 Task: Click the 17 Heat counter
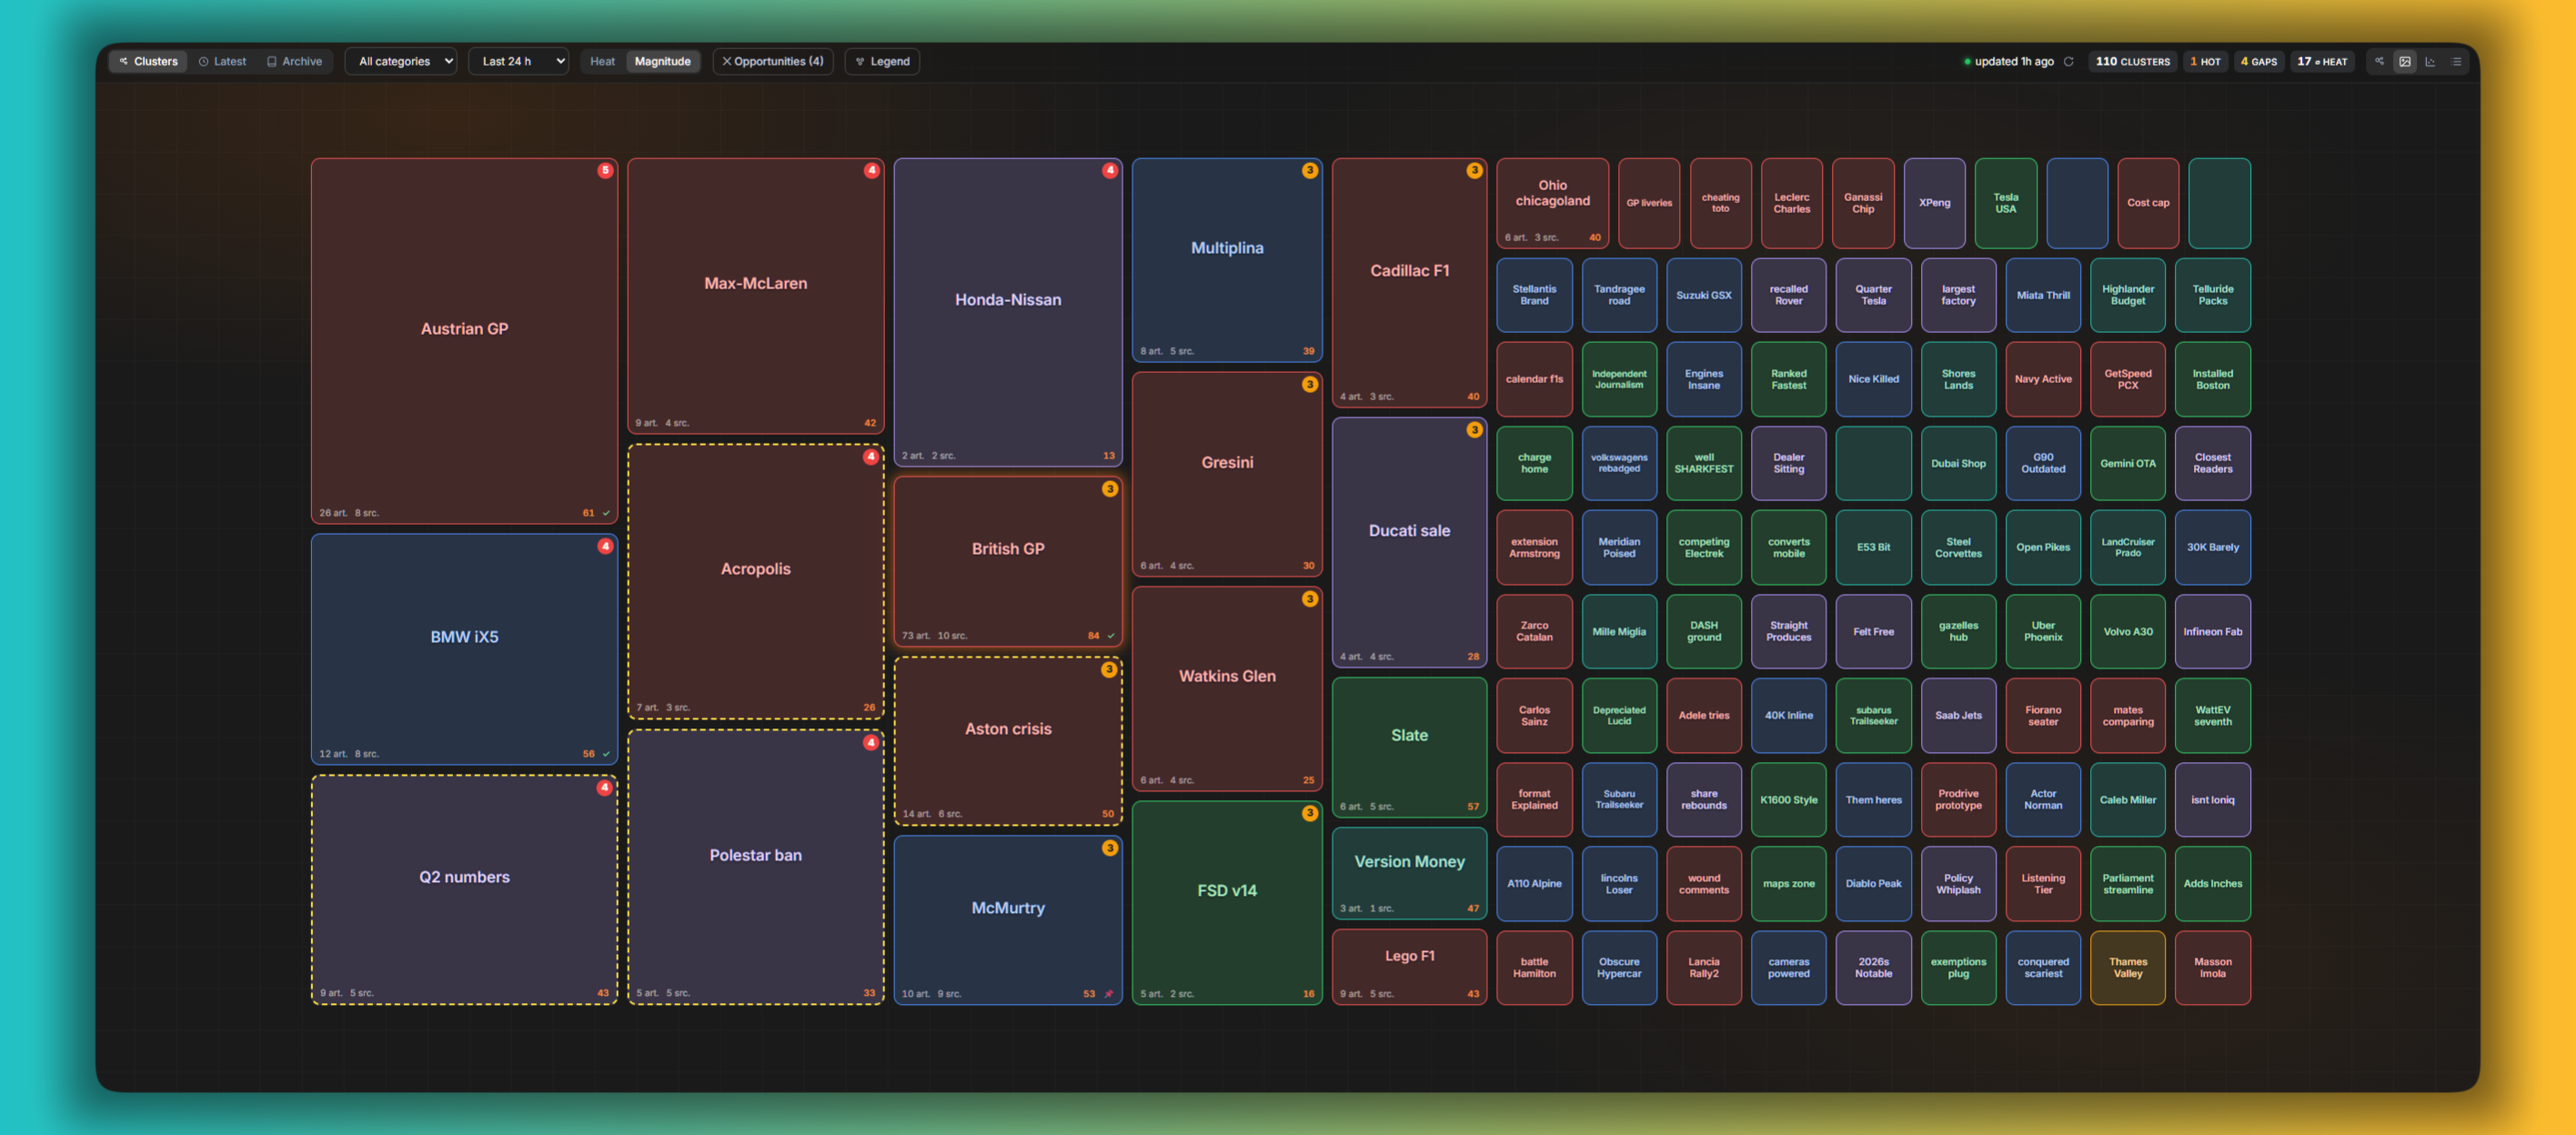pos(2322,61)
